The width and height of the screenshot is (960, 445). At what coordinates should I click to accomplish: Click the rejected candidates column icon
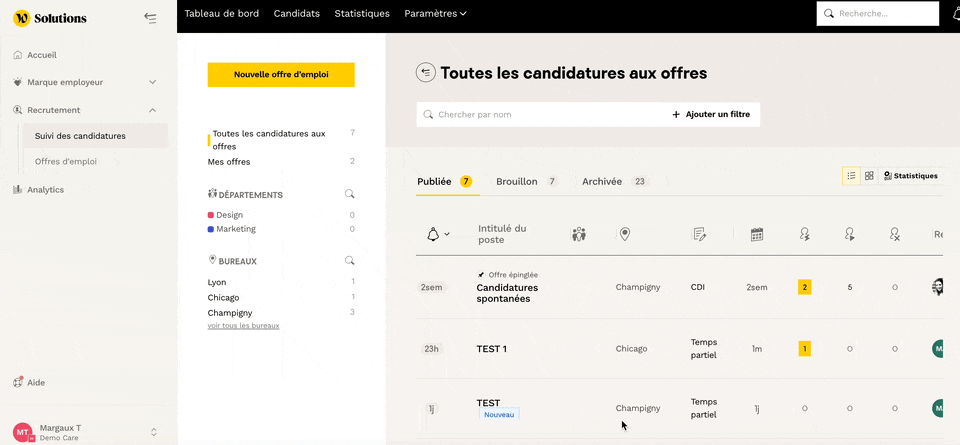coord(894,234)
